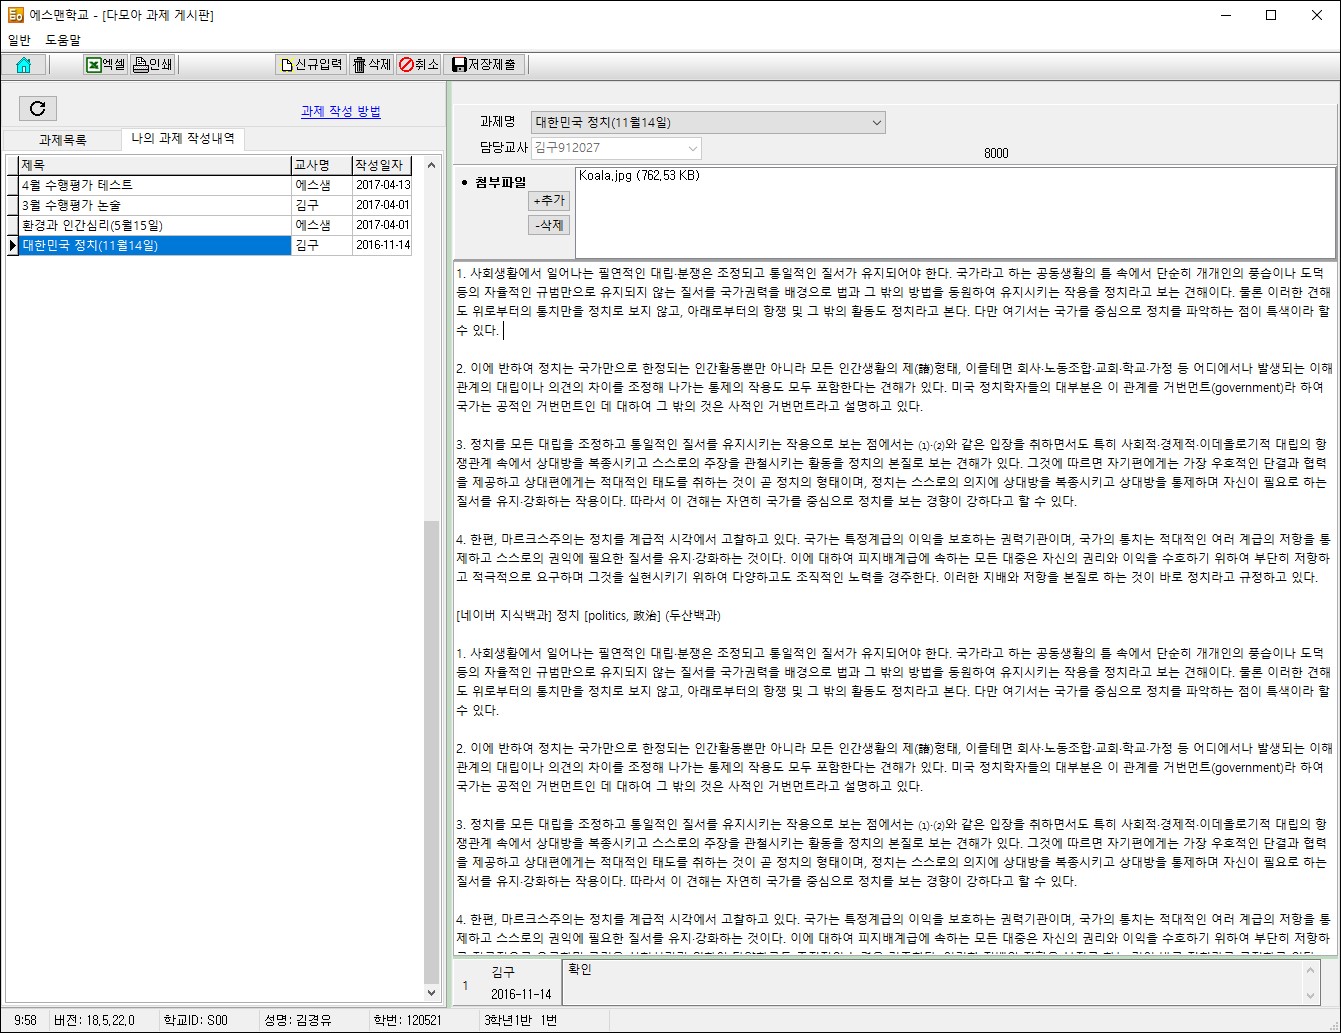Screen dimensions: 1341x1033
Task: Open the 일반 menu
Action: pyautogui.click(x=19, y=40)
